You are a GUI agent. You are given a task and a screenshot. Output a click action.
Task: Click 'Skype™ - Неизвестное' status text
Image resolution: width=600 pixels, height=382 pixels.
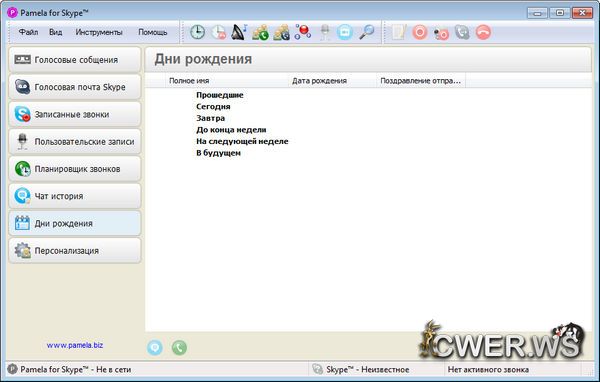368,369
